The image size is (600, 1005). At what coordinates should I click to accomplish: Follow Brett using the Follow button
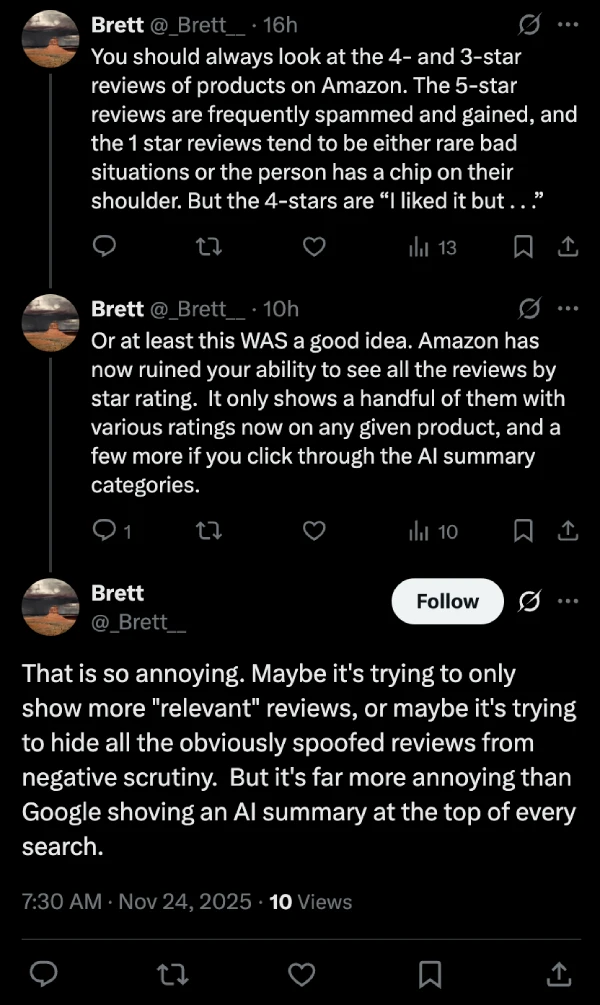coord(447,601)
